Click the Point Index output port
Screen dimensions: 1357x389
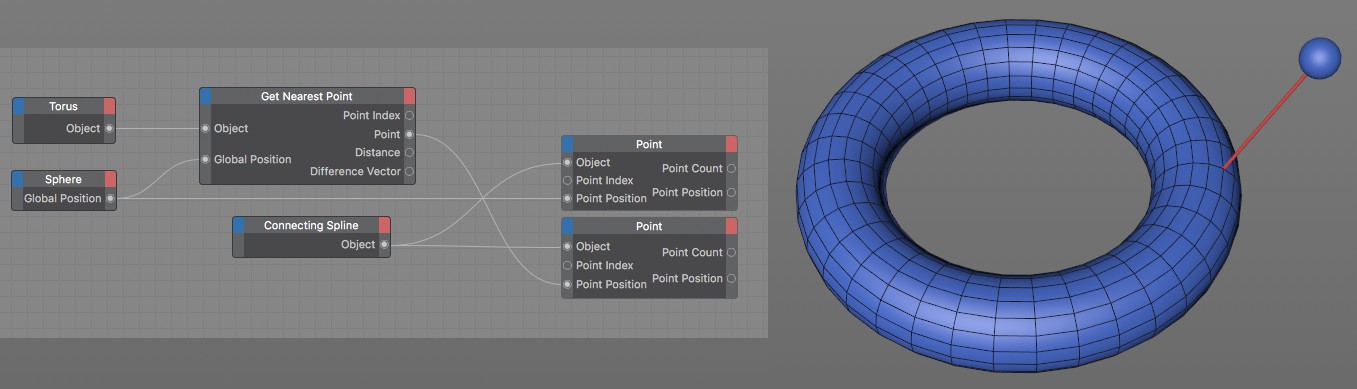point(409,116)
